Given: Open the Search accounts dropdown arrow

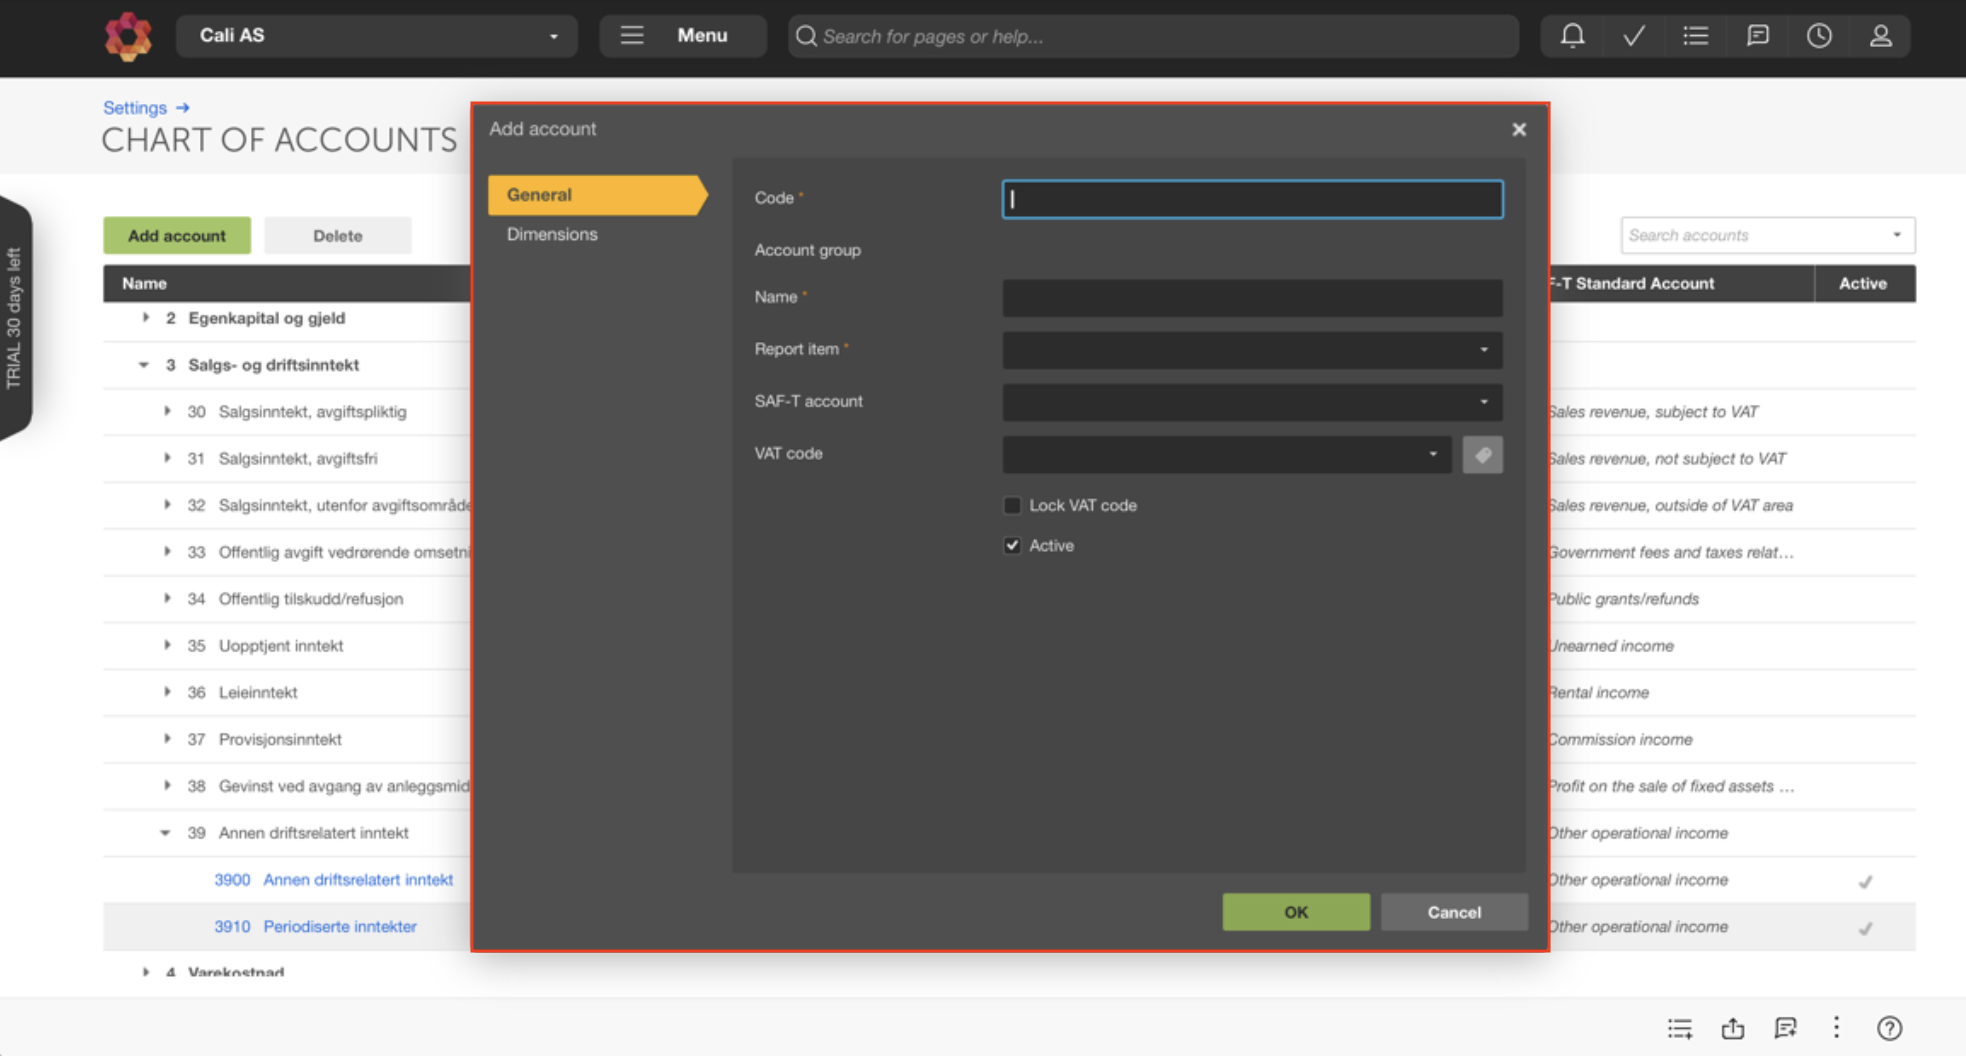Looking at the screenshot, I should (x=1896, y=235).
